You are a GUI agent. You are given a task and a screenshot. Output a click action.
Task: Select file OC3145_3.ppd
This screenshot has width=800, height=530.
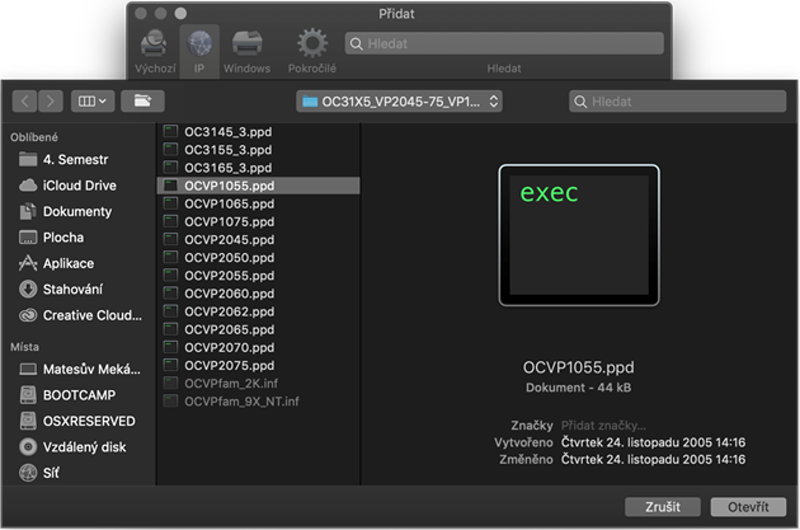pos(258,132)
